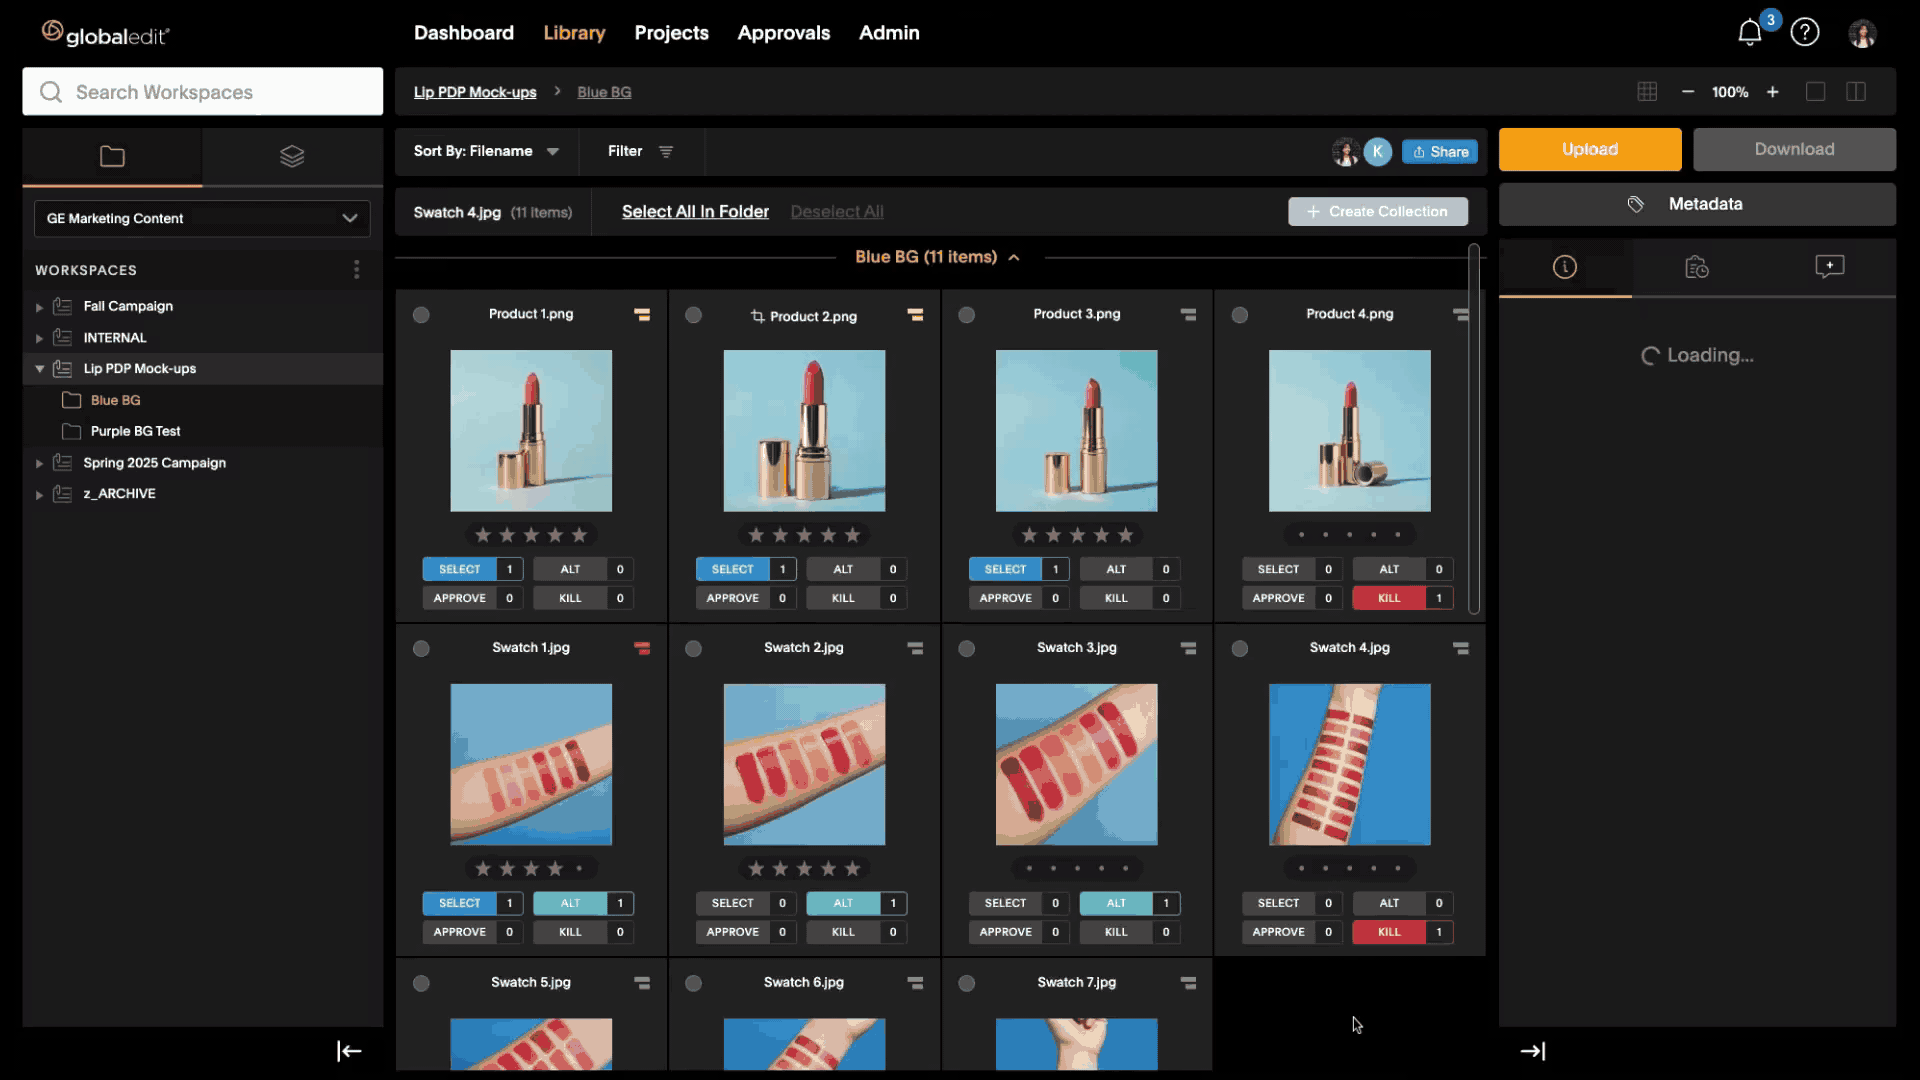Switch to split pane view icon
The image size is (1920, 1080).
coord(1856,92)
